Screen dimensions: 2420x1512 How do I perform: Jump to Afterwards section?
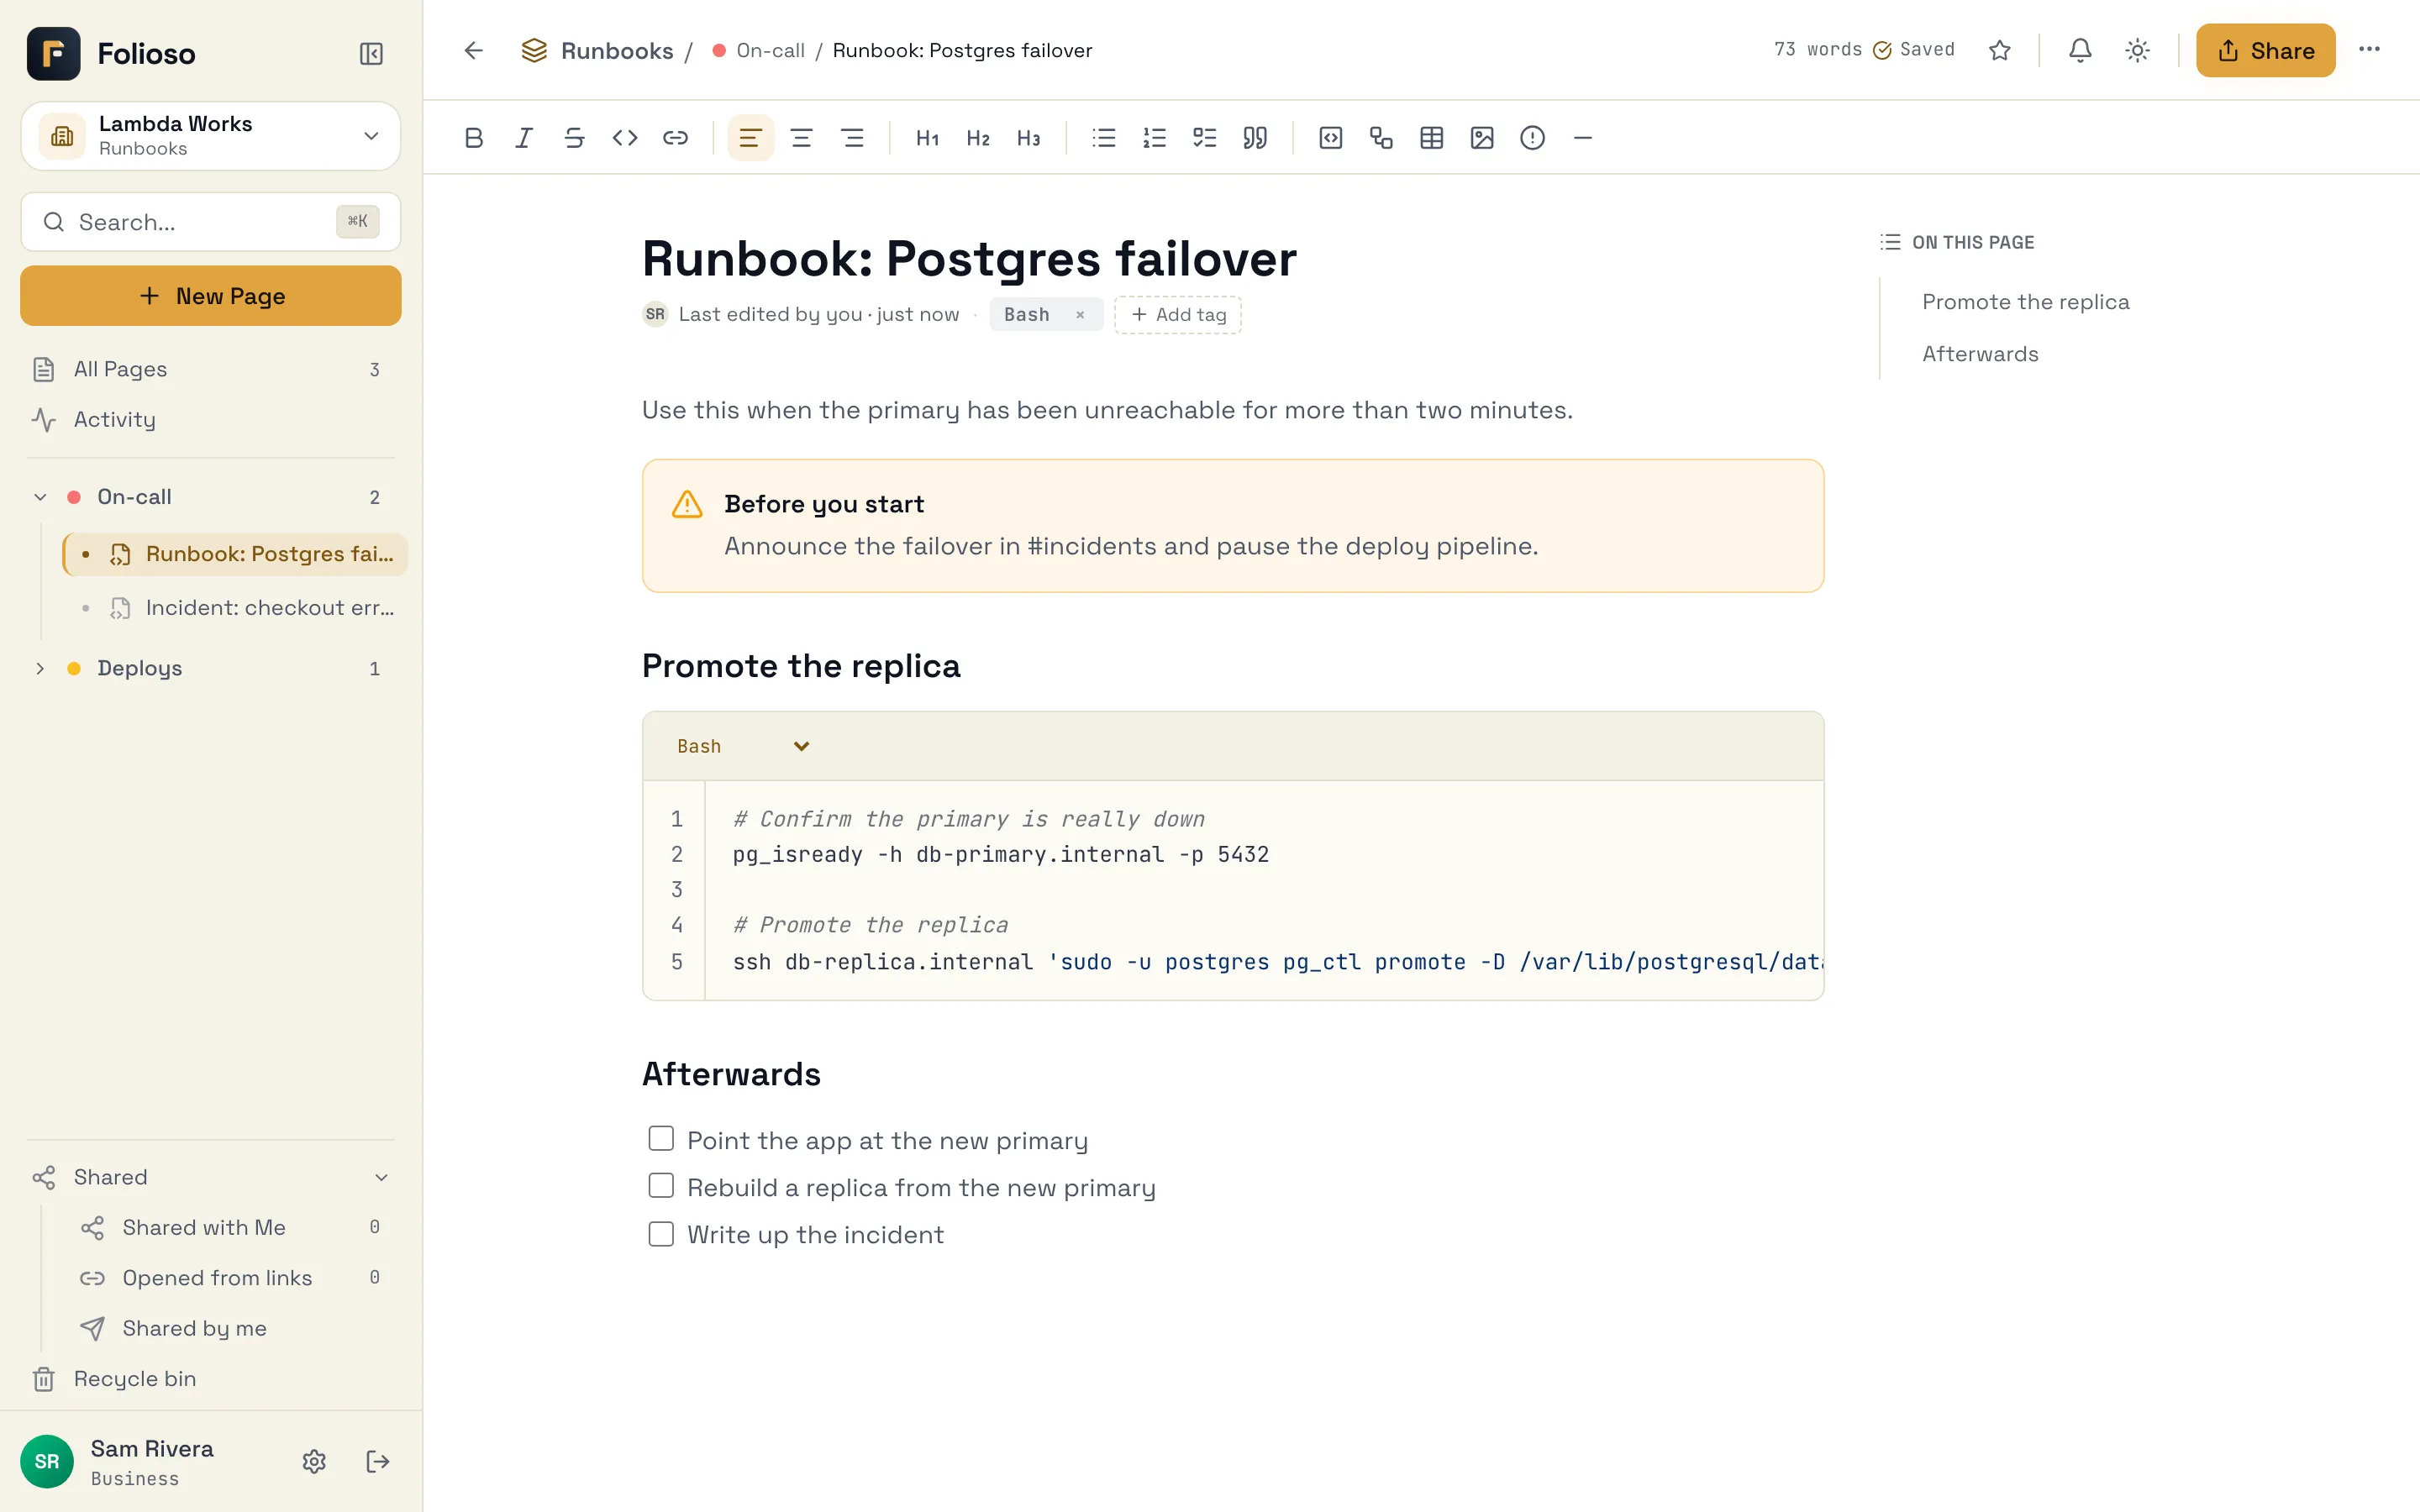pos(1980,354)
